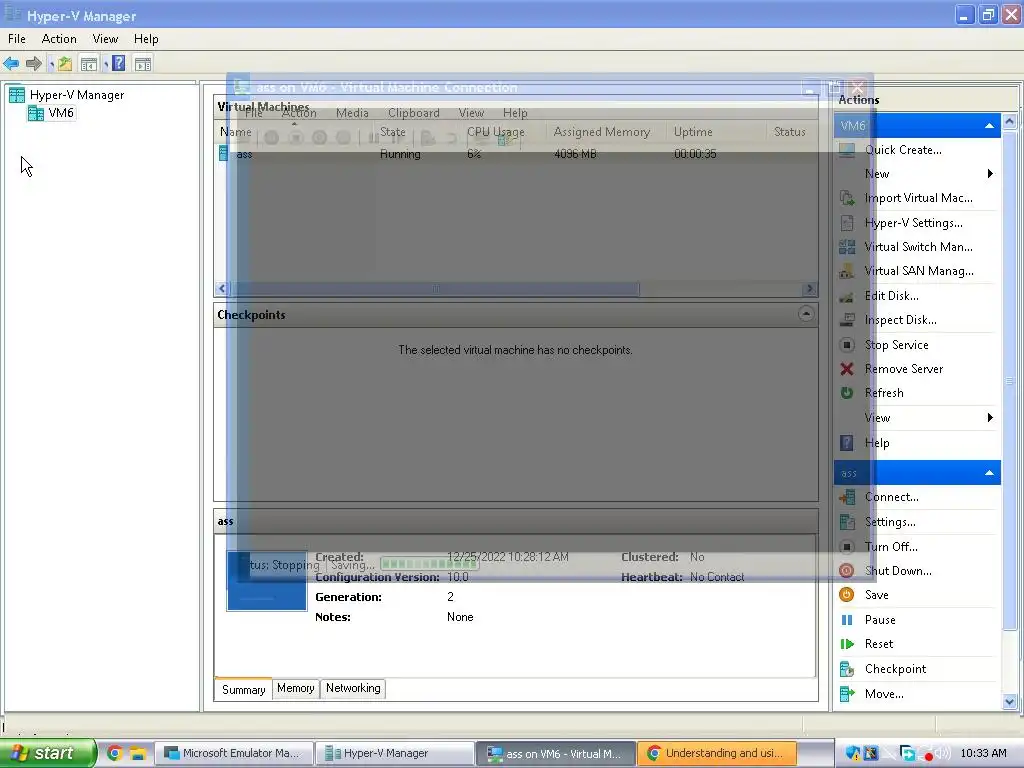
Task: Click the Stop Service icon
Action: click(x=847, y=345)
